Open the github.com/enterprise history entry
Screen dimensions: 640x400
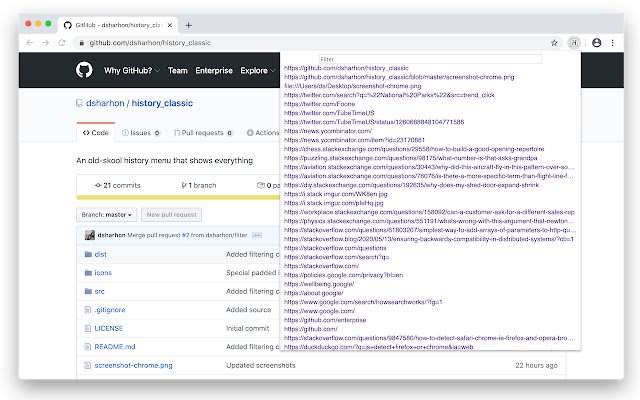click(325, 320)
